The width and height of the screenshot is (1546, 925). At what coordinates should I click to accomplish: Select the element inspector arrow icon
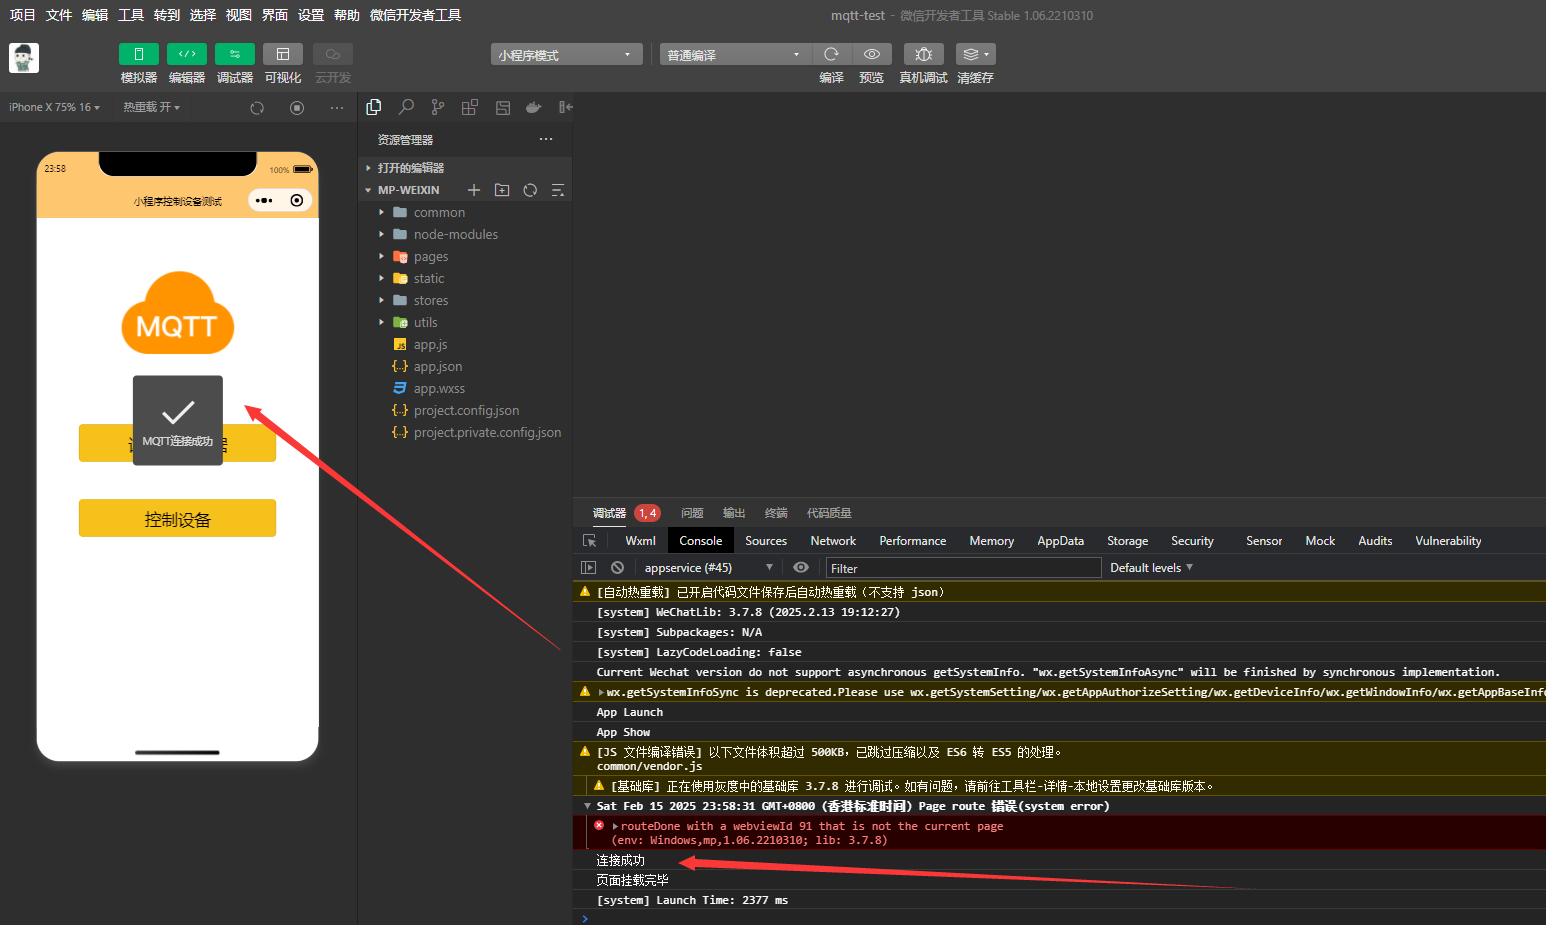click(x=590, y=541)
